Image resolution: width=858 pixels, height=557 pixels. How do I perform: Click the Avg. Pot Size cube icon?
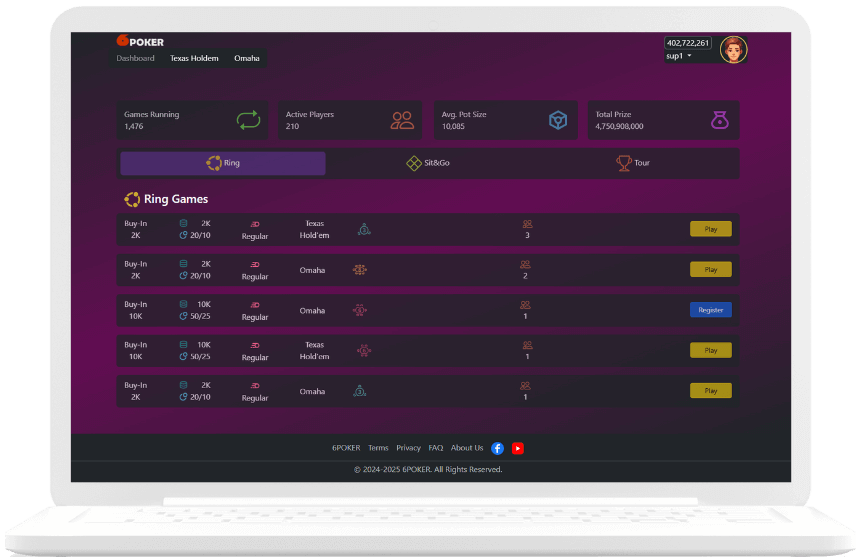[558, 121]
